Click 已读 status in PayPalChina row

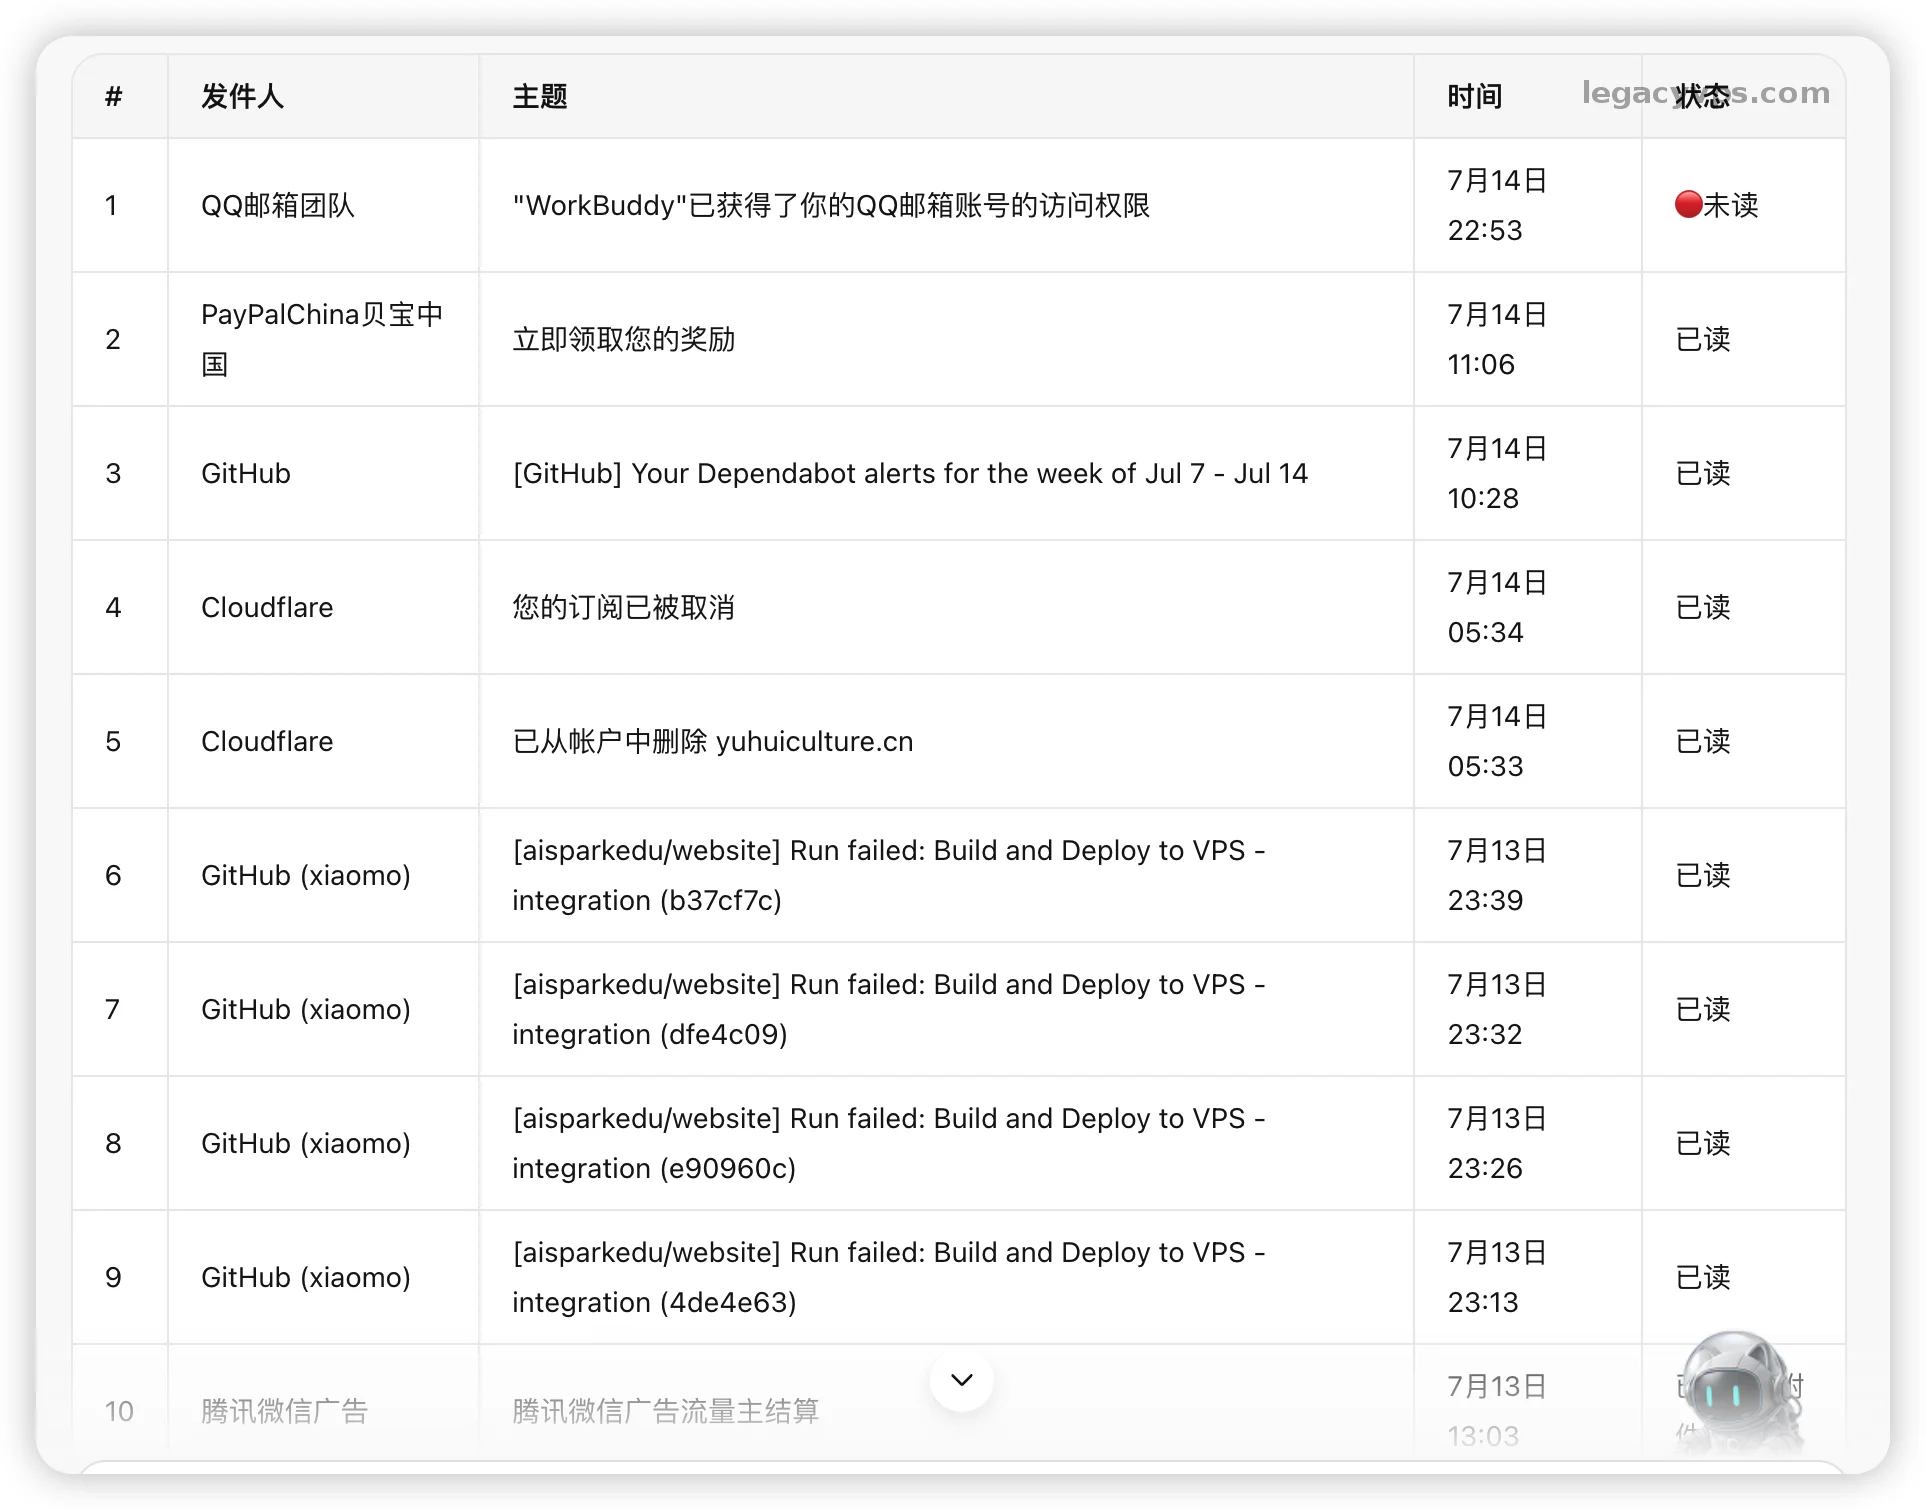pyautogui.click(x=1703, y=339)
